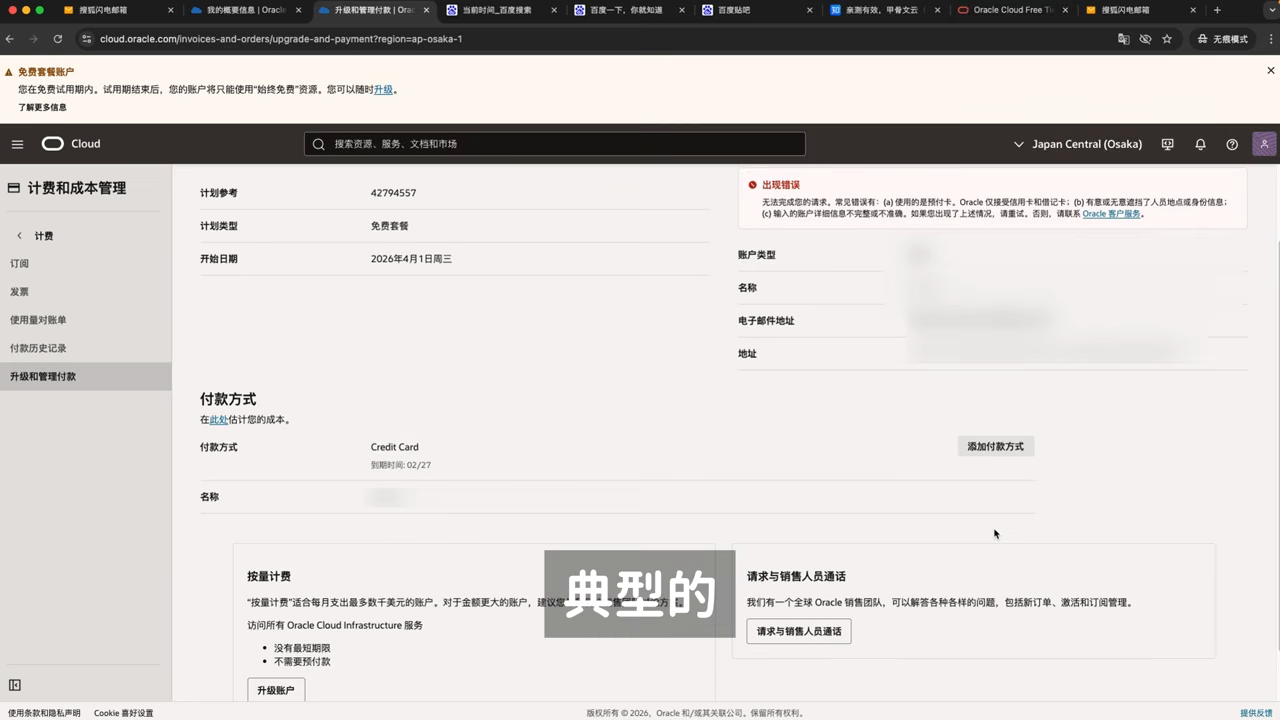Open the notifications bell

pos(1200,144)
